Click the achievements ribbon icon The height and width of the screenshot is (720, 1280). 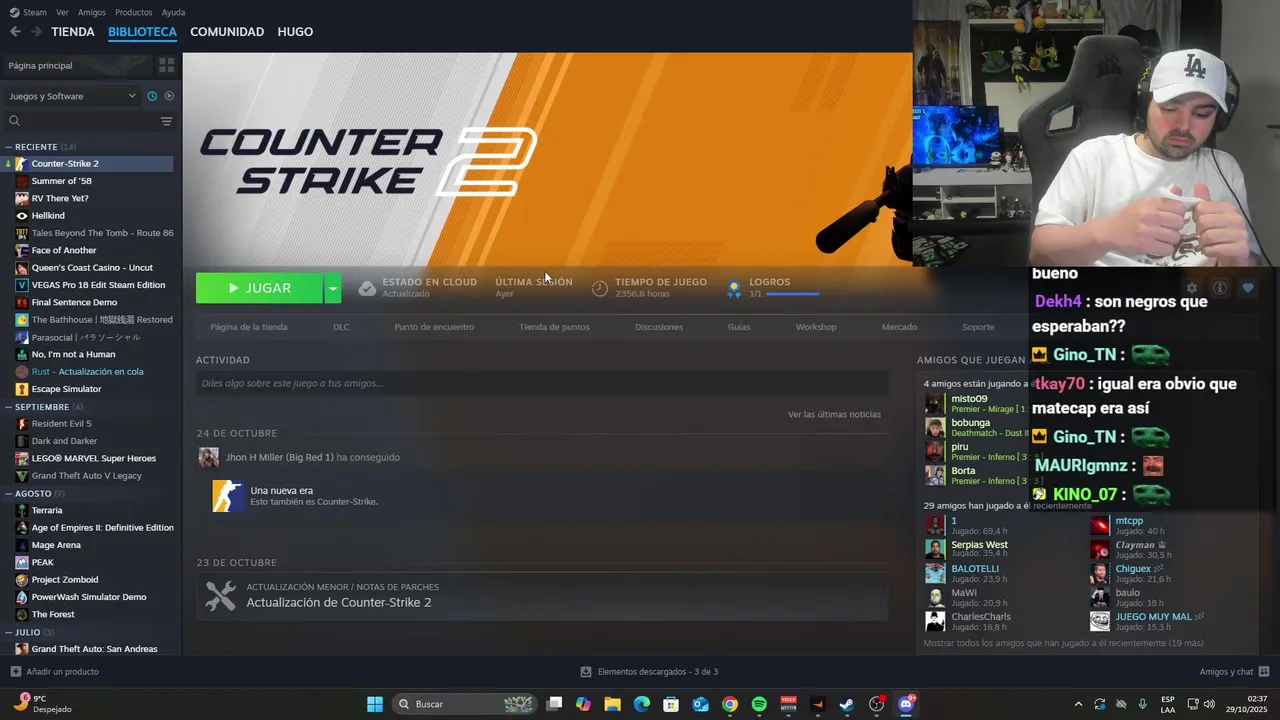(734, 288)
